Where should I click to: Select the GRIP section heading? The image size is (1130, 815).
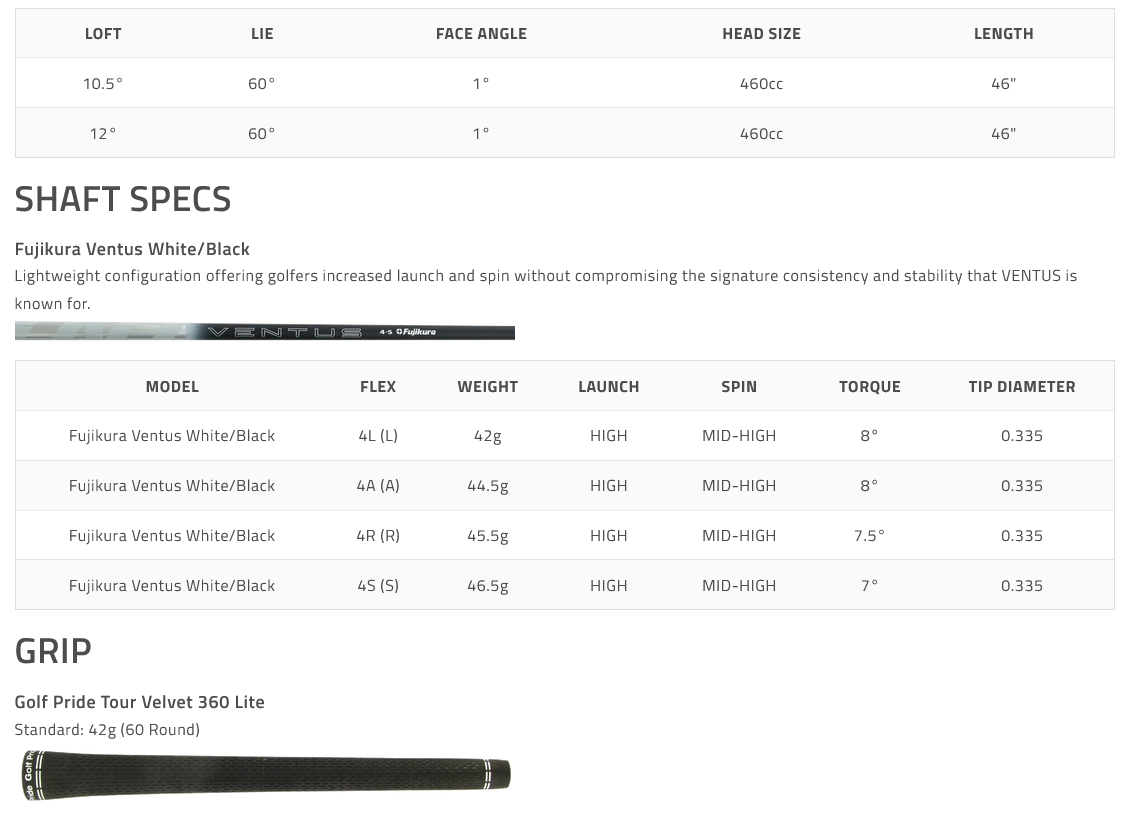coord(53,651)
